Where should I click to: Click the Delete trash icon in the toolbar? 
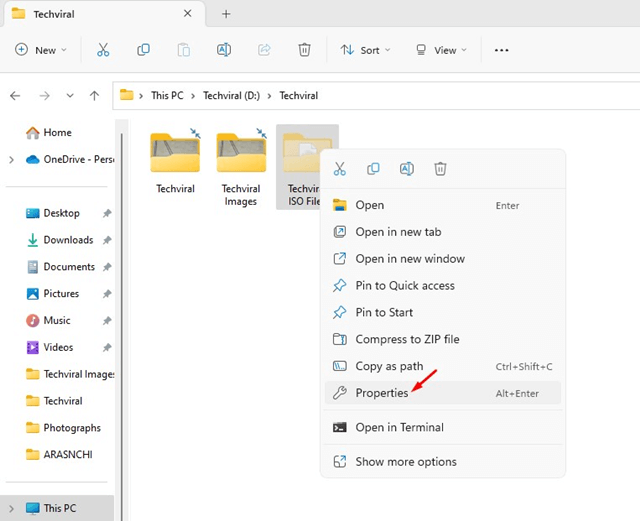tap(304, 50)
